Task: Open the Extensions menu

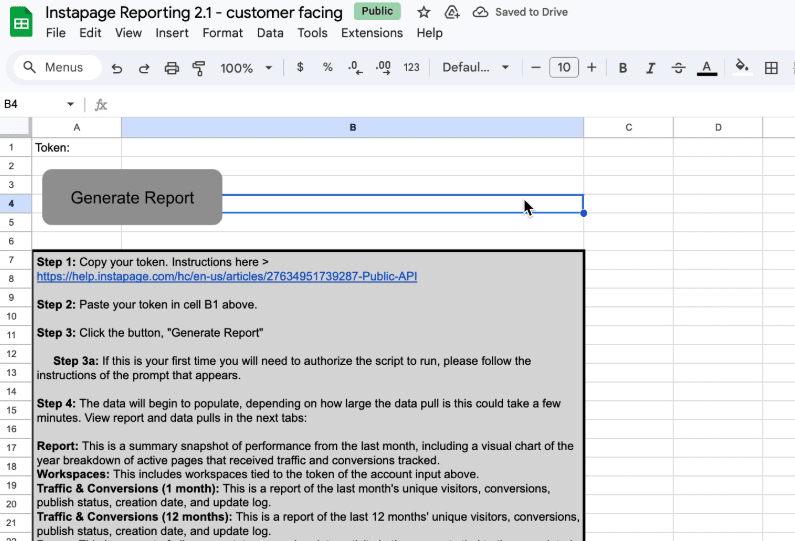Action: pos(372,33)
